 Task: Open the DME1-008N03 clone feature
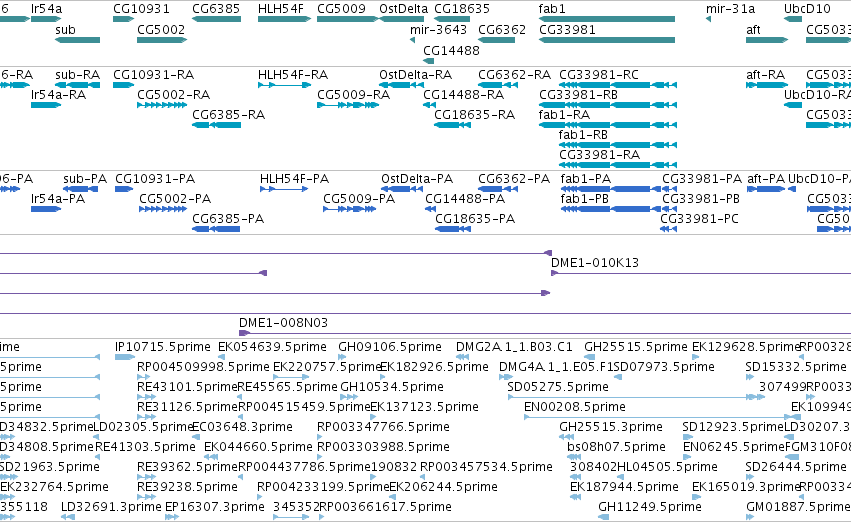click(x=545, y=333)
